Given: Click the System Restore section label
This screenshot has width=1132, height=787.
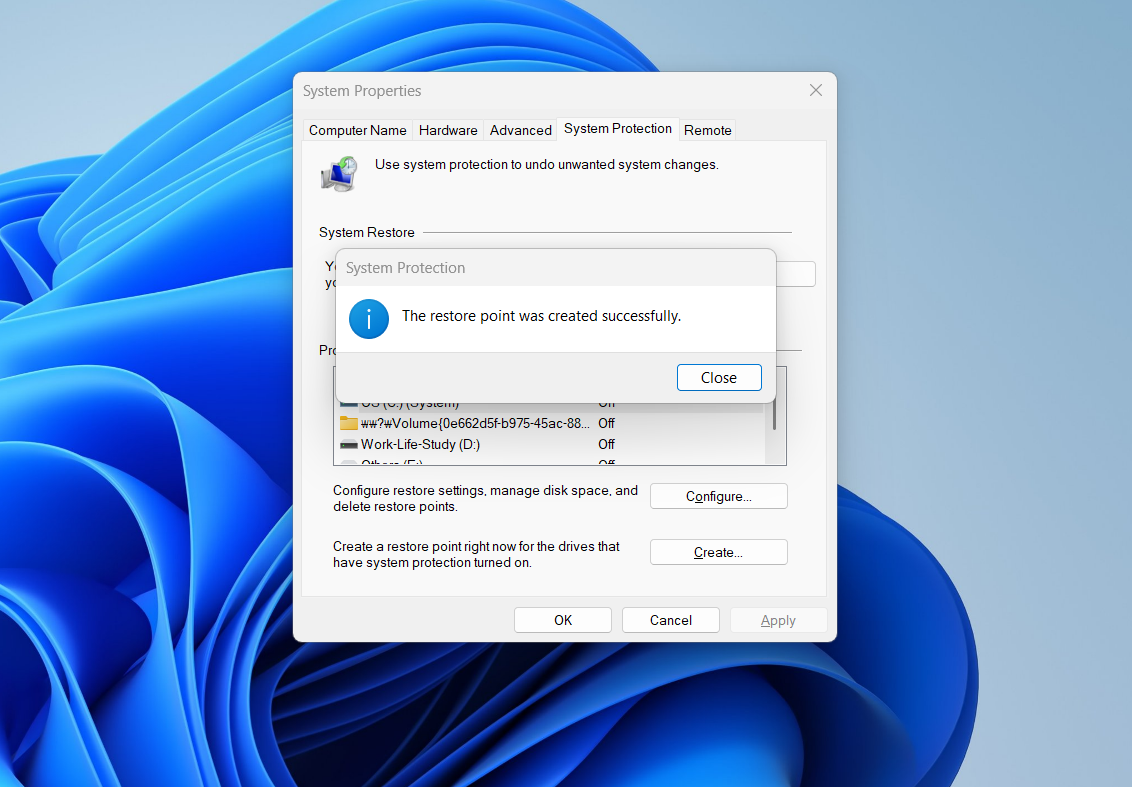Looking at the screenshot, I should tap(367, 232).
